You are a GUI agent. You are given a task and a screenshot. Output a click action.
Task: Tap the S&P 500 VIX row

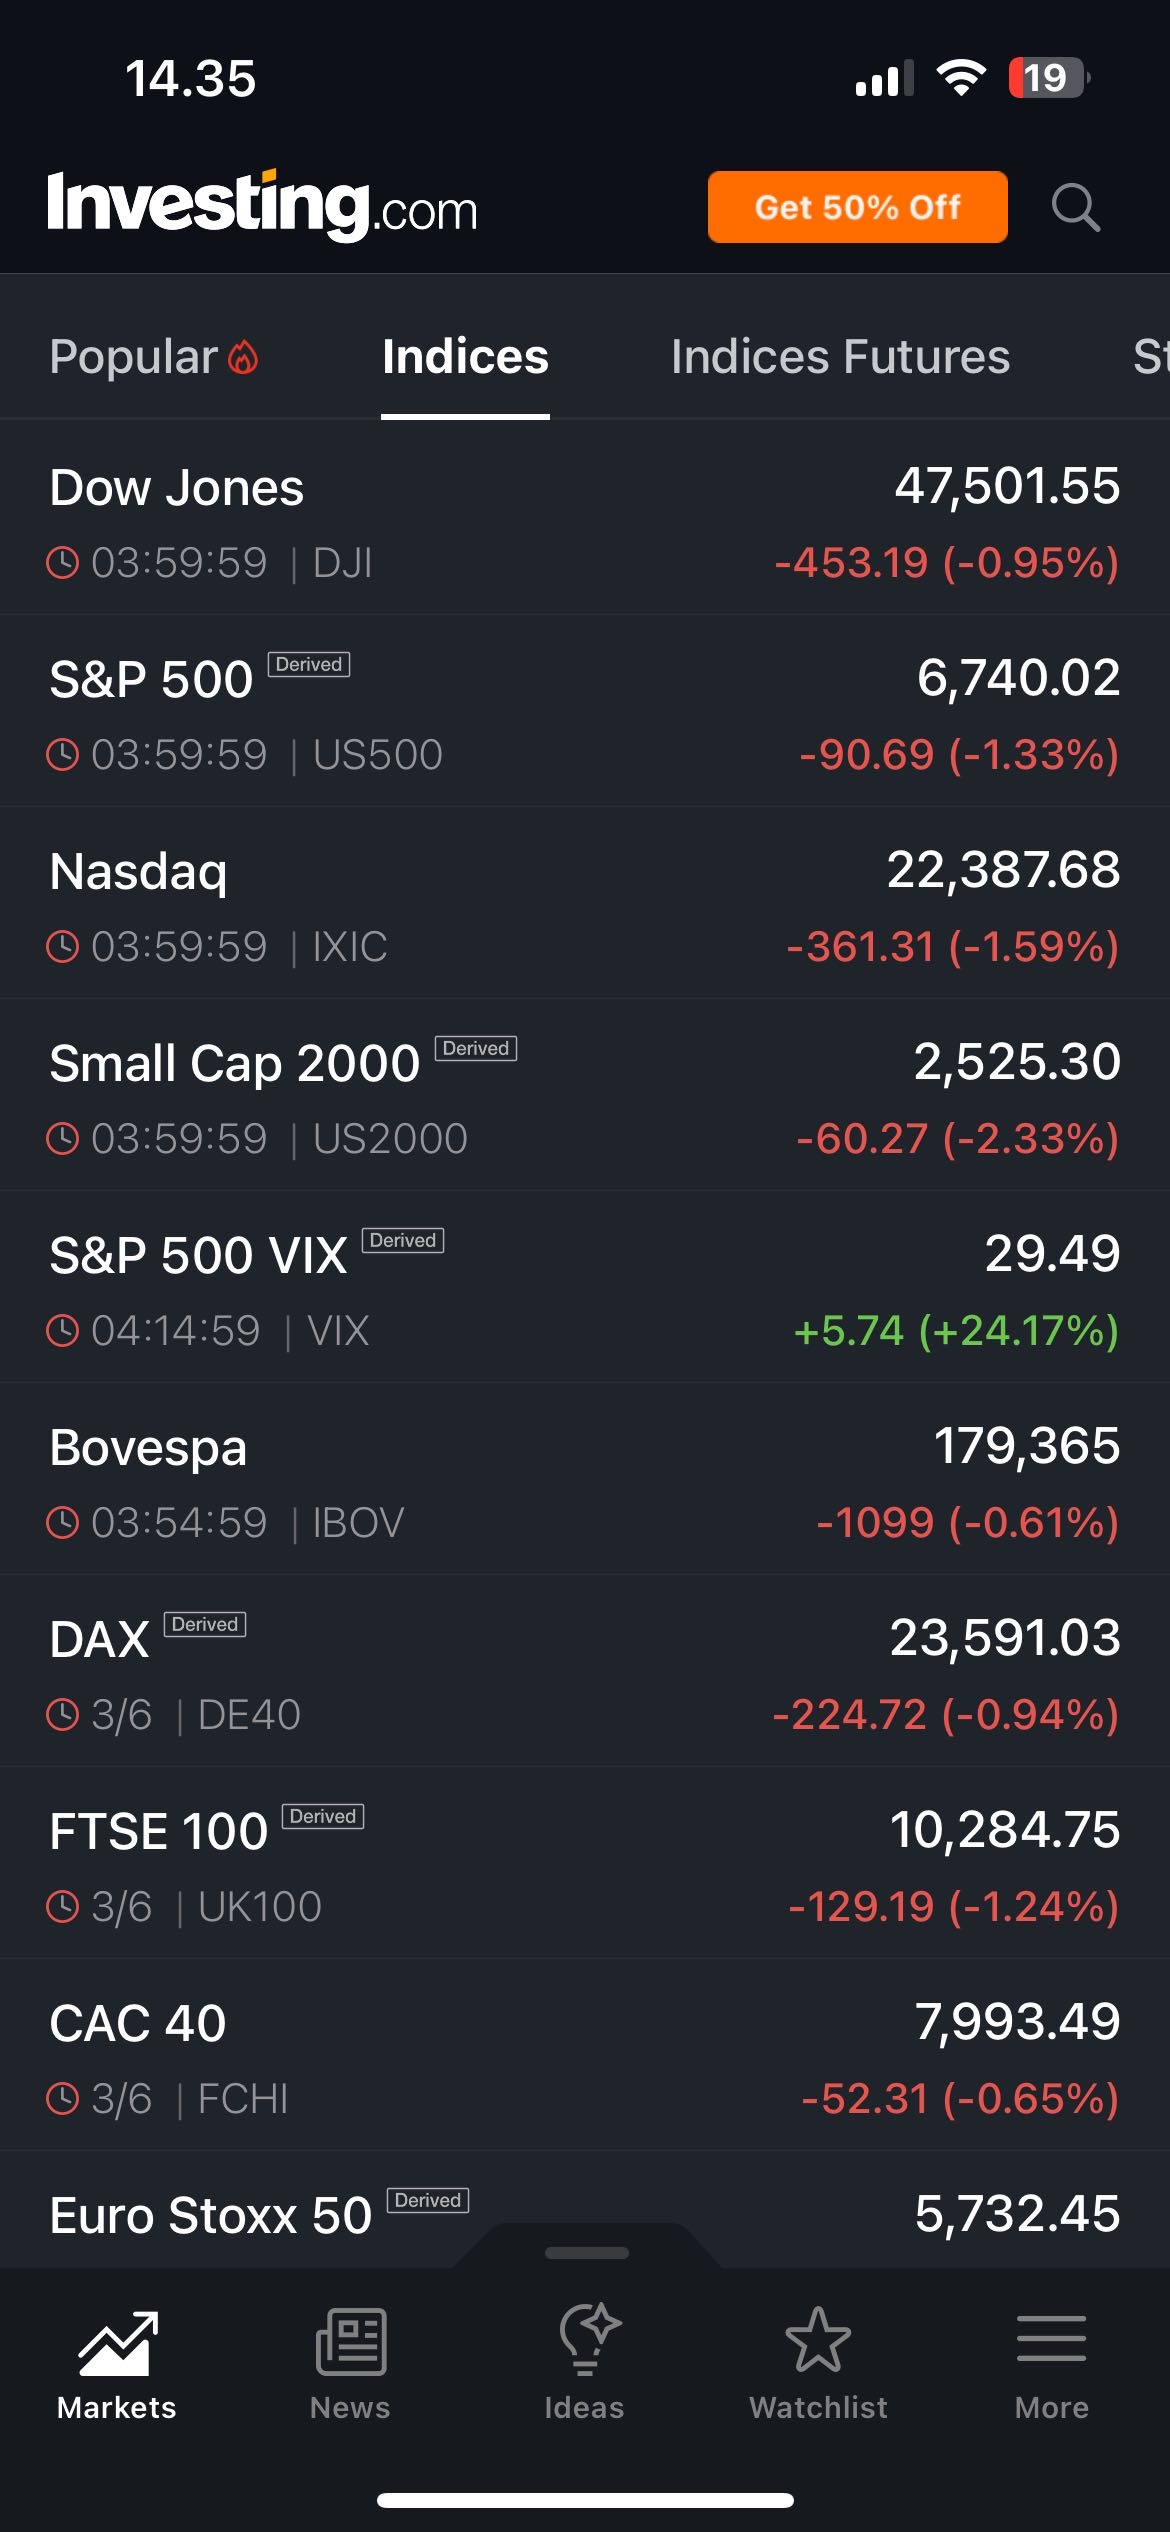coord(585,1290)
